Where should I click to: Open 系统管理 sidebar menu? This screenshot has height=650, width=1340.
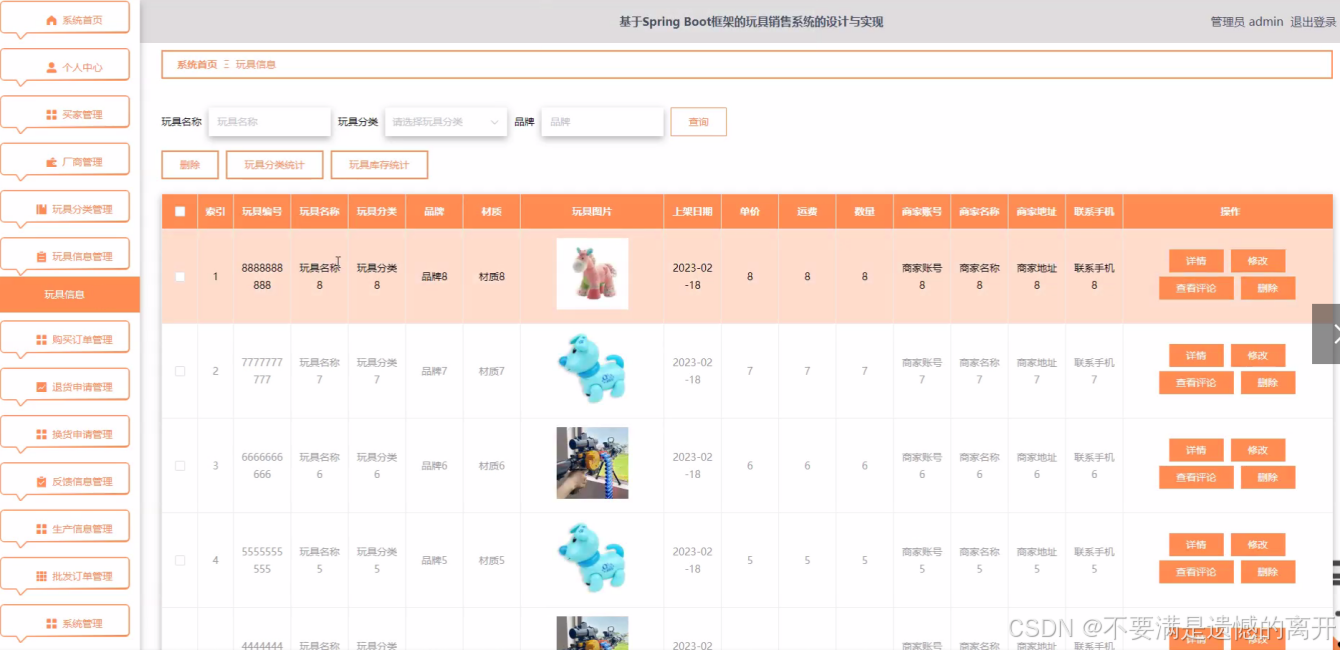click(x=65, y=623)
